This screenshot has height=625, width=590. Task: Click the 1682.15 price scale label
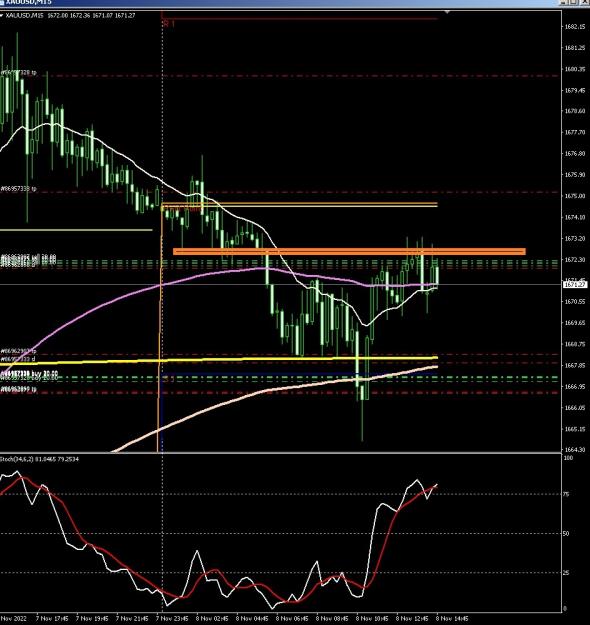pyautogui.click(x=574, y=27)
